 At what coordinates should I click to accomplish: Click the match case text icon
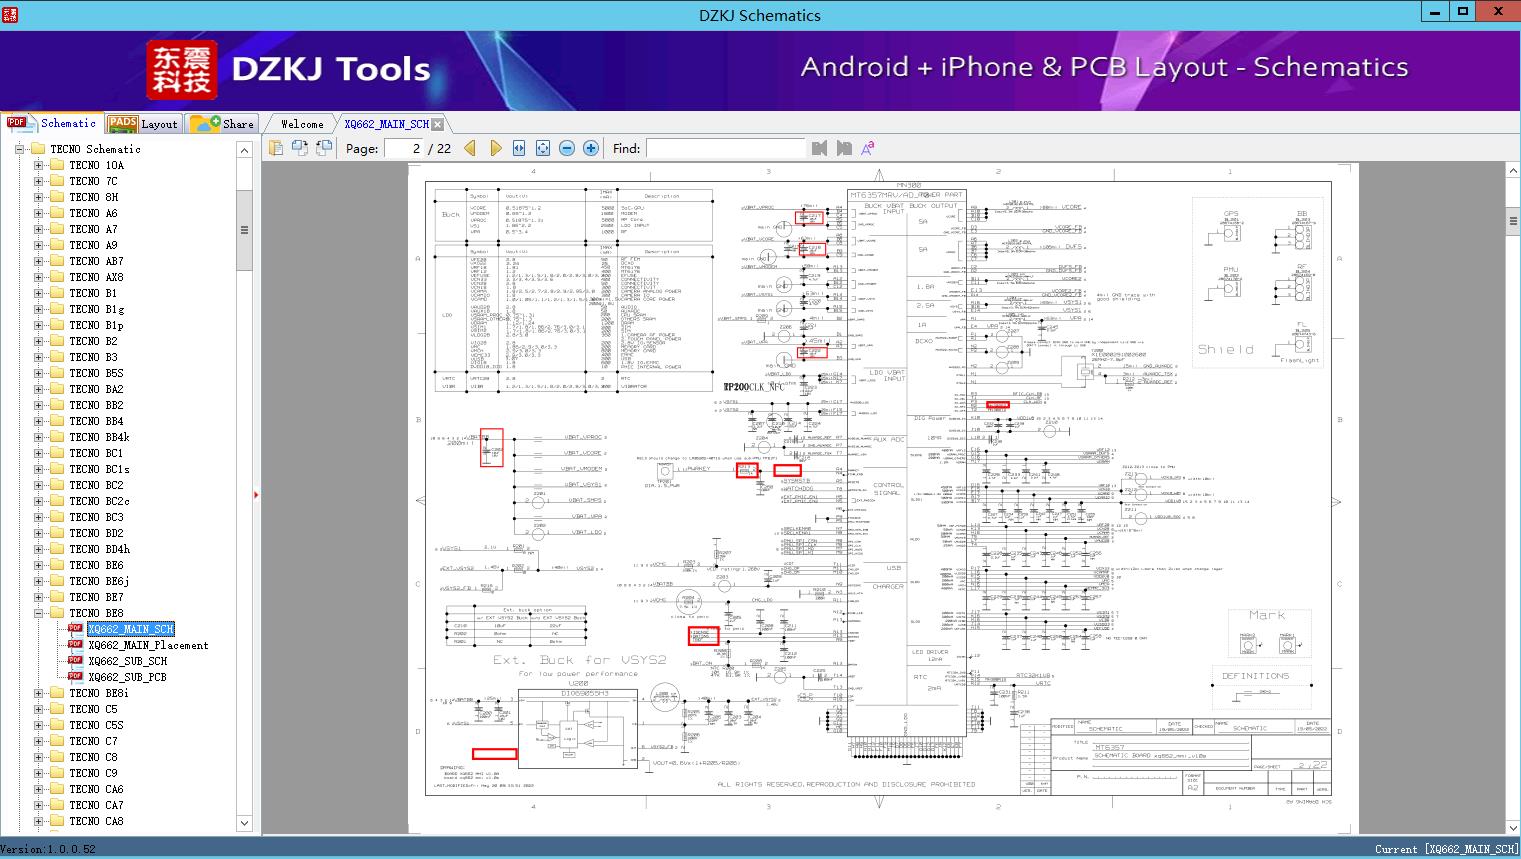[868, 148]
